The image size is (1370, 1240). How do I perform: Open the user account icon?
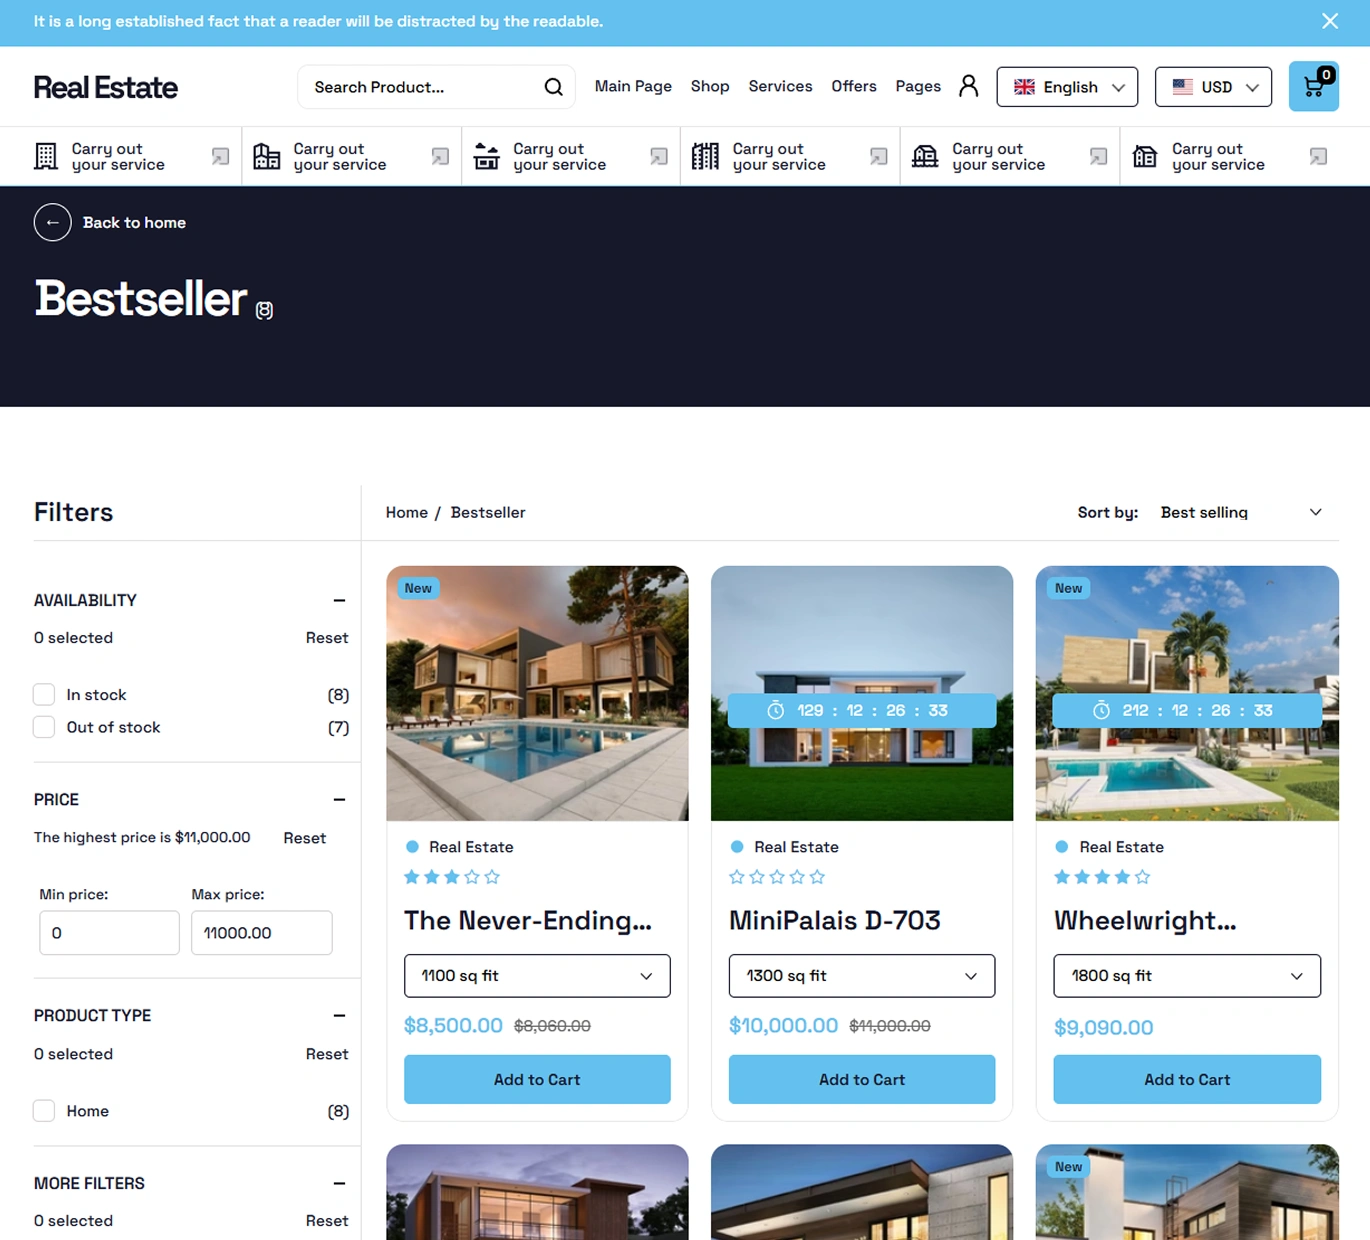tap(968, 86)
